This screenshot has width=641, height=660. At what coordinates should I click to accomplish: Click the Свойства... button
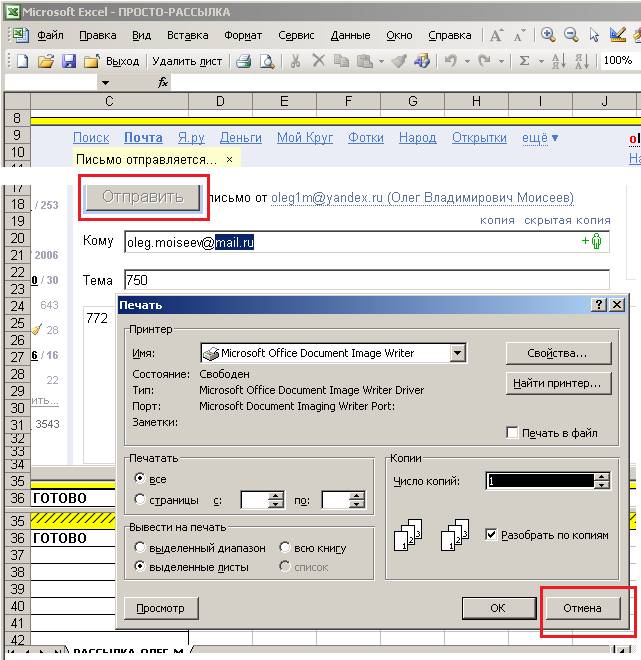pos(558,353)
